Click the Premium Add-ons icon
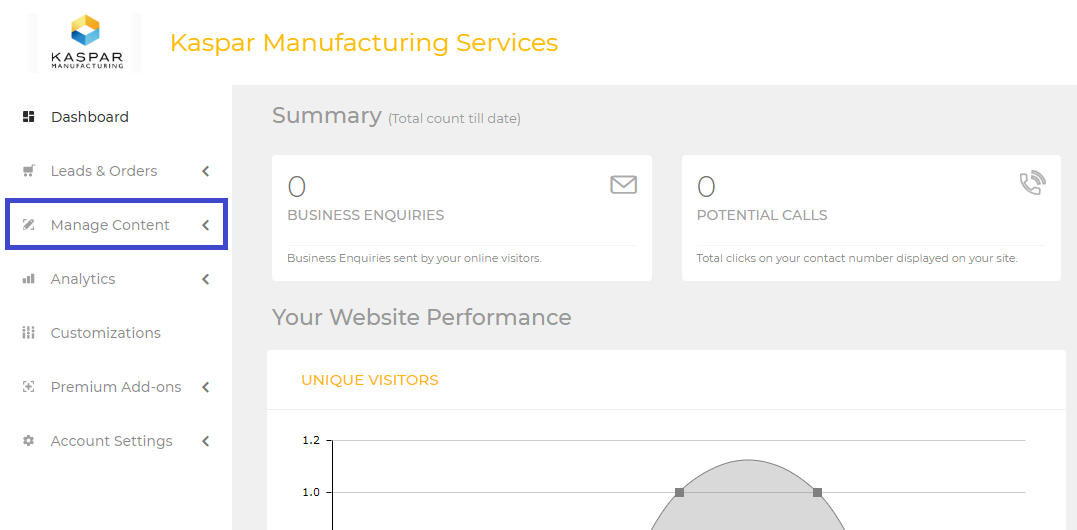The height and width of the screenshot is (530, 1077). click(x=28, y=387)
